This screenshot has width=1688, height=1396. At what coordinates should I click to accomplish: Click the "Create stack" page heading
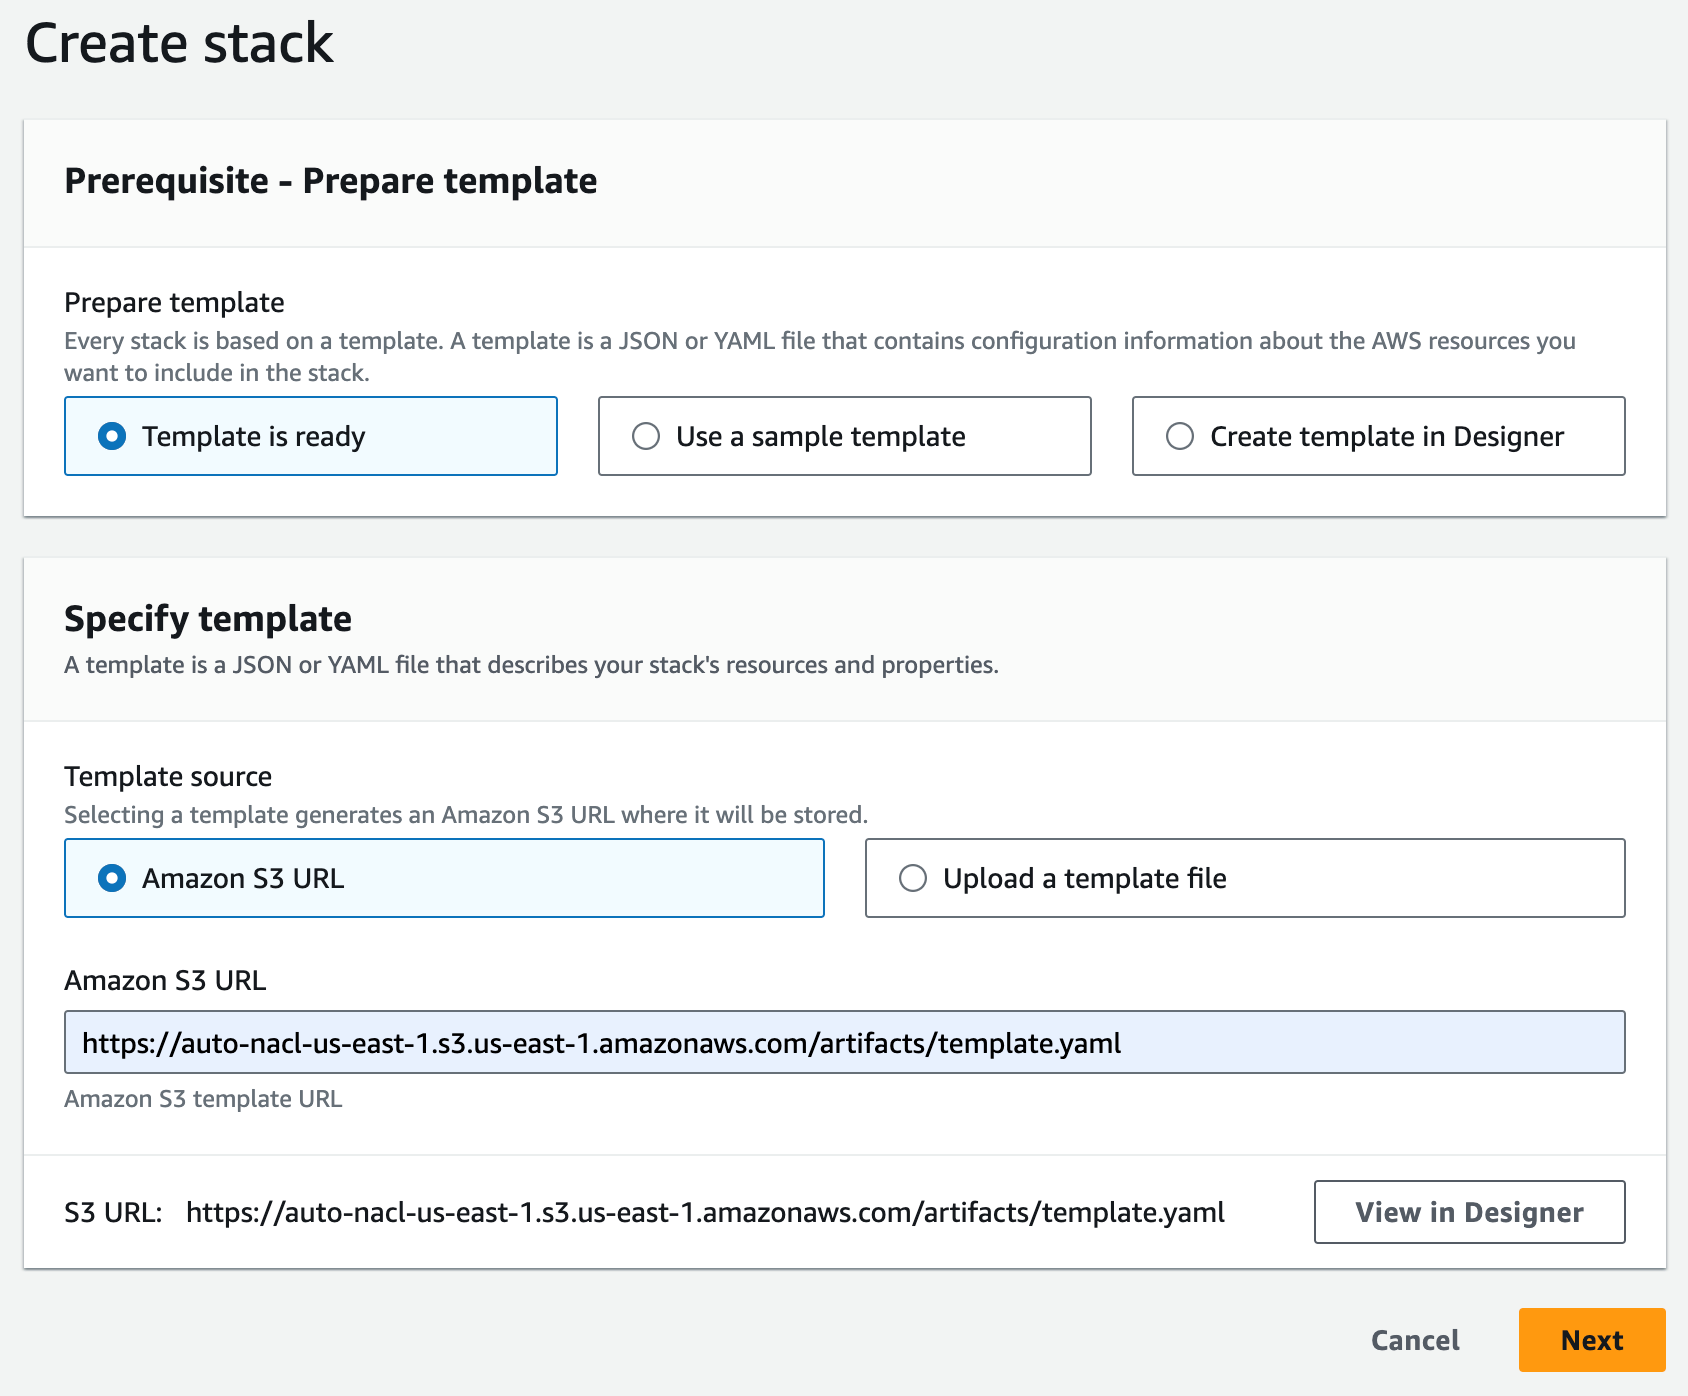pos(180,44)
